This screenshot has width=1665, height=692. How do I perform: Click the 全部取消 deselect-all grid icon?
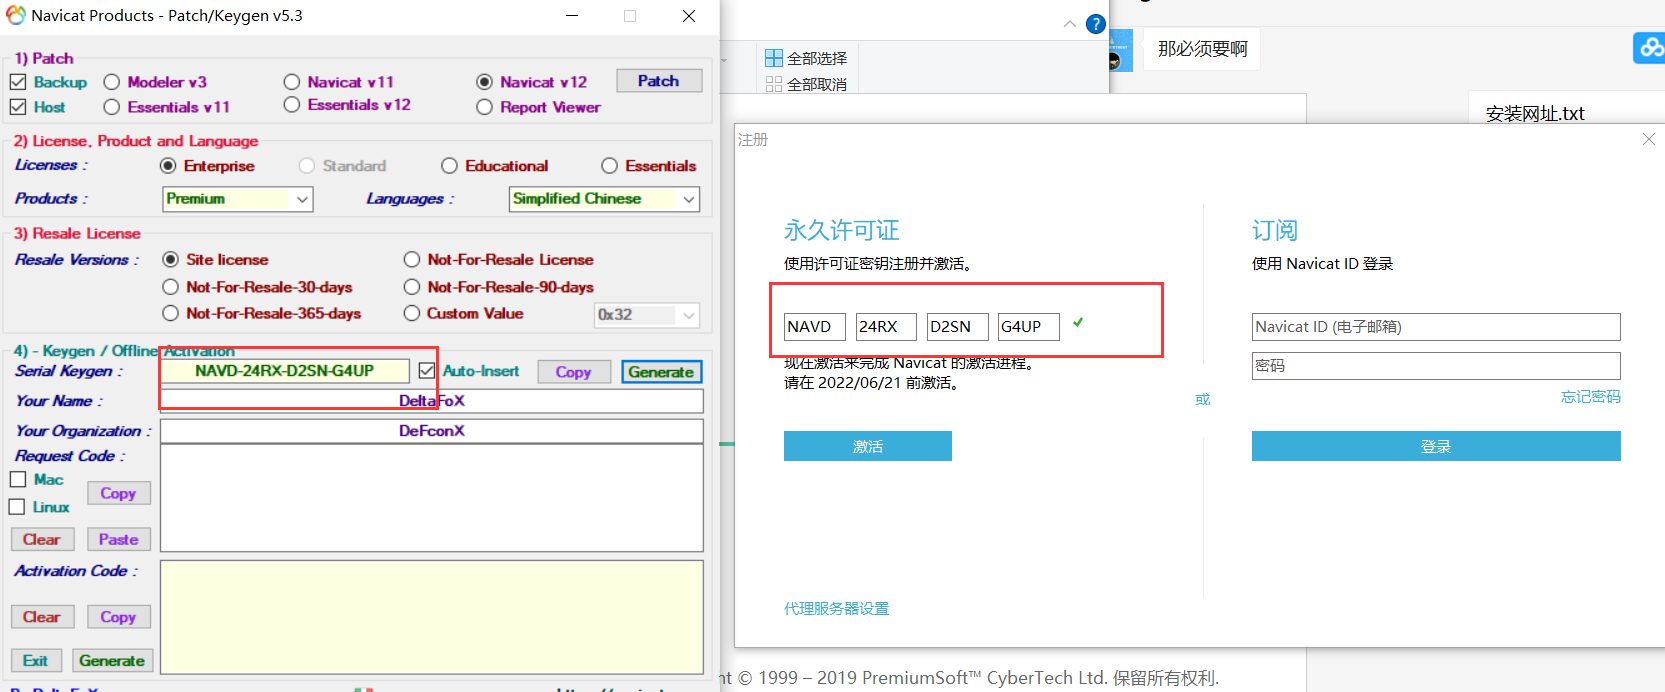point(774,84)
